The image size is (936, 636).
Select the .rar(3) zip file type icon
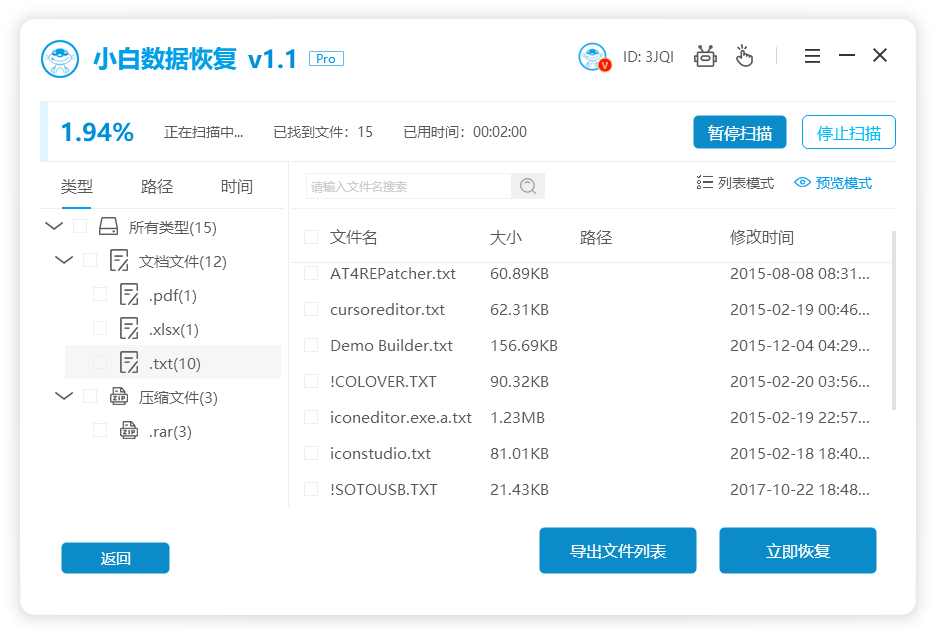[x=129, y=431]
